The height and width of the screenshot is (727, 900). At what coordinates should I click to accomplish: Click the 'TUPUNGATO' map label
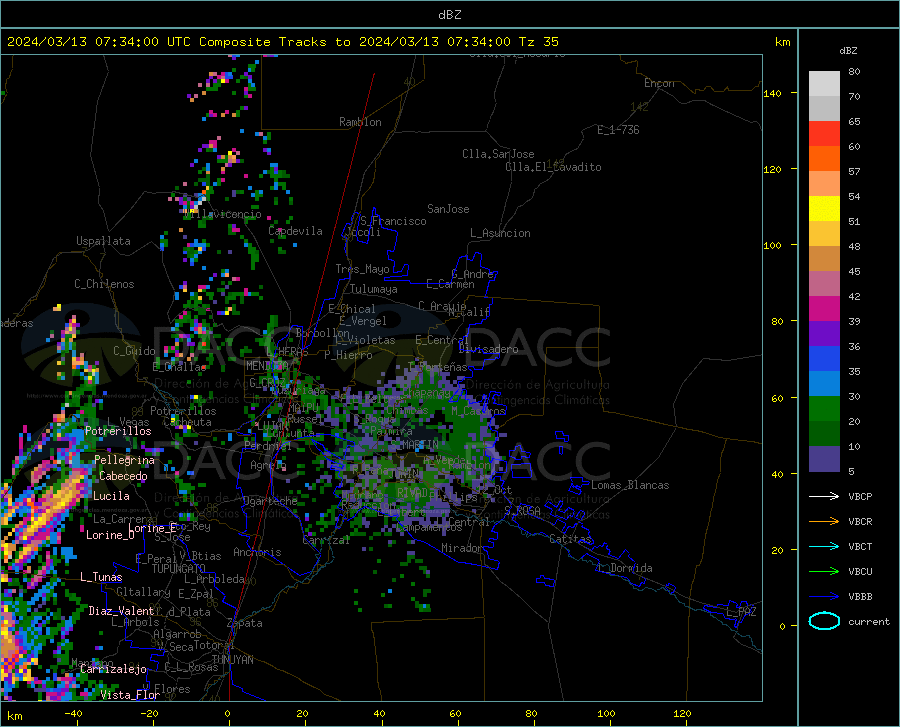pos(179,569)
